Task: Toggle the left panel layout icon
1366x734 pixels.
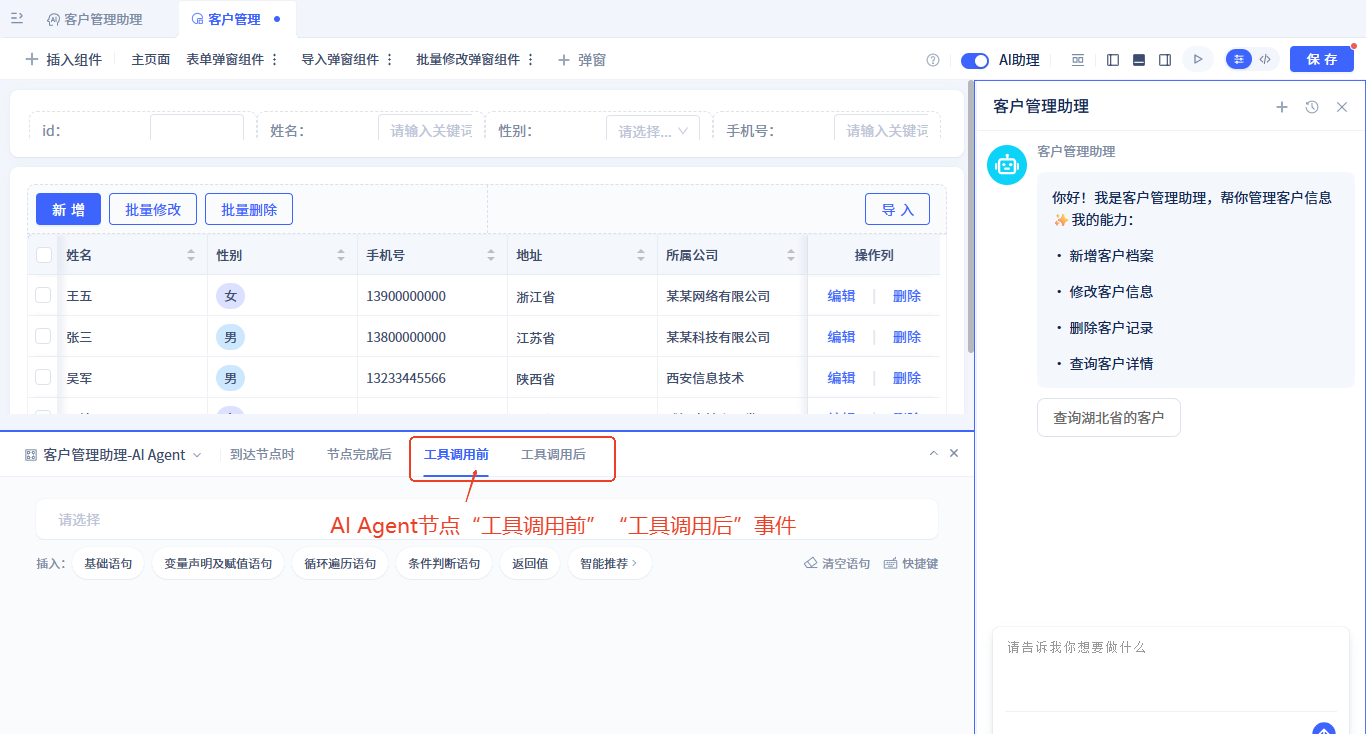Action: click(1113, 60)
